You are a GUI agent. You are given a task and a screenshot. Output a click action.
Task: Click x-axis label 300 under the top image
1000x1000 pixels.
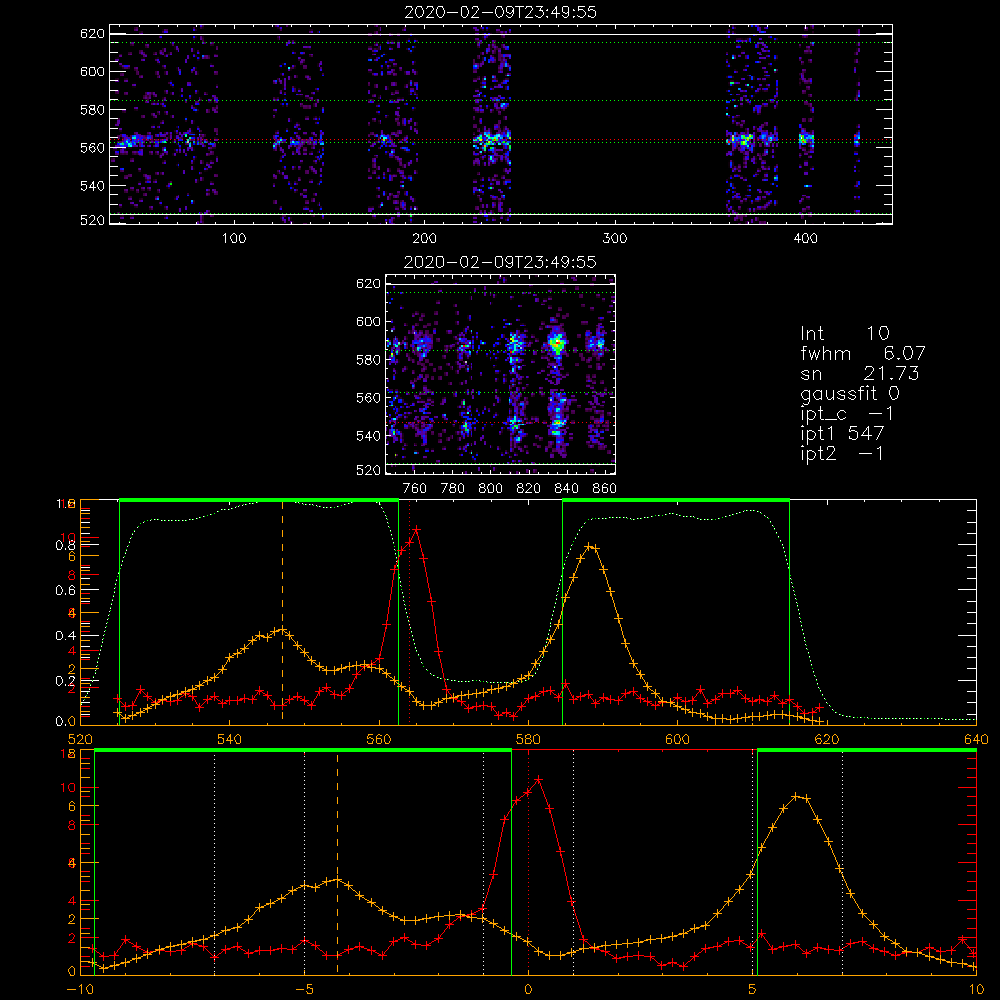coord(615,239)
